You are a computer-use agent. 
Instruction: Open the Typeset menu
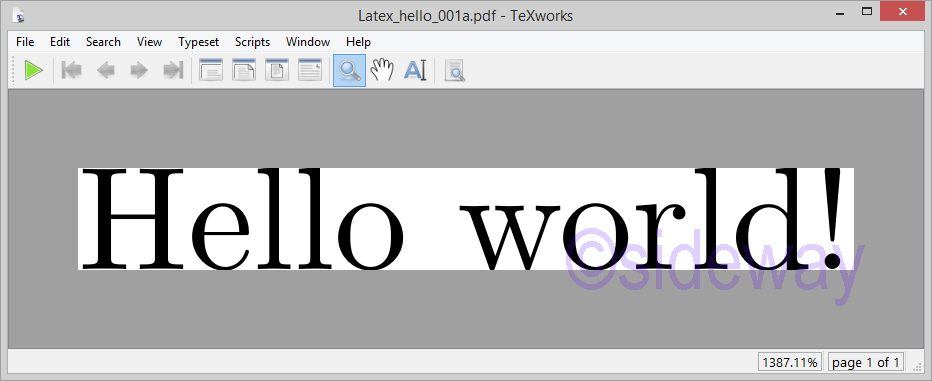click(x=199, y=42)
